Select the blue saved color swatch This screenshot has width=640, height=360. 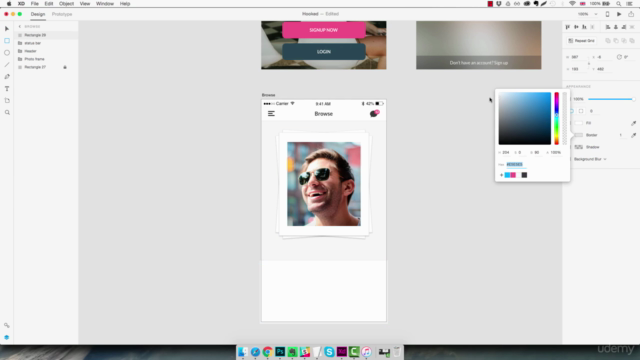[507, 175]
